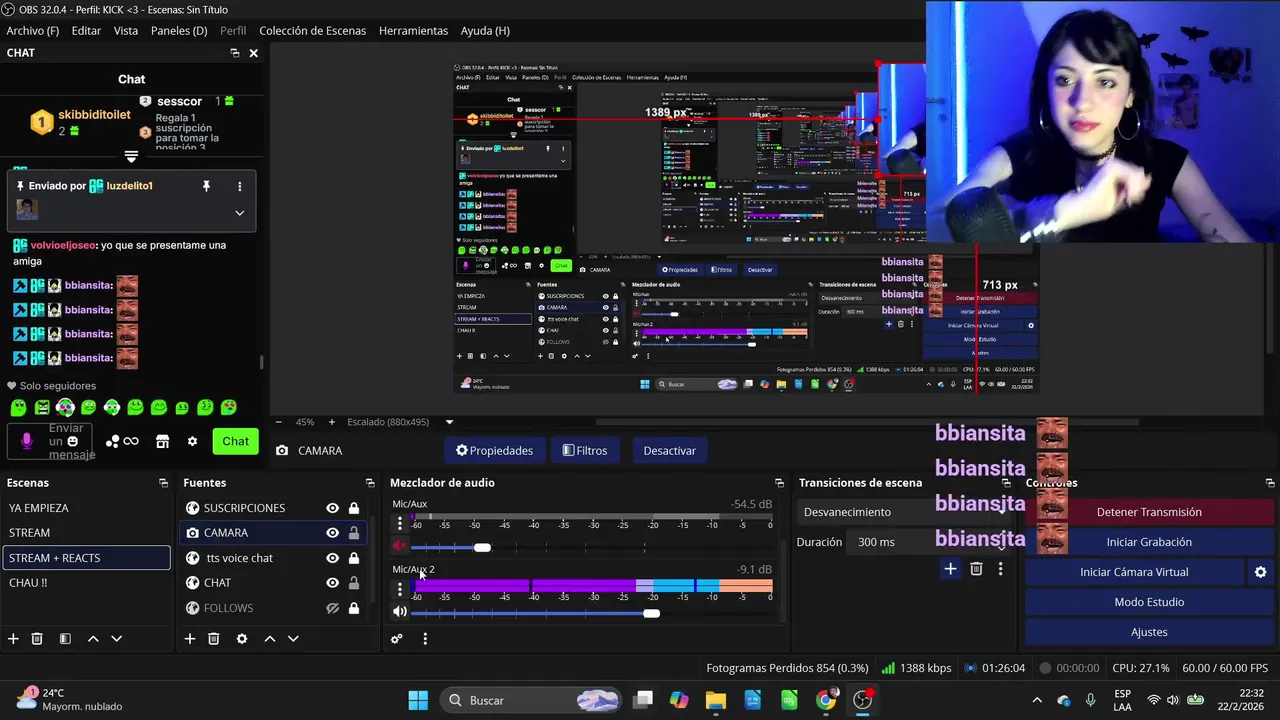Move the selected source down in Fuentes
Image resolution: width=1280 pixels, height=720 pixels.
tap(293, 639)
